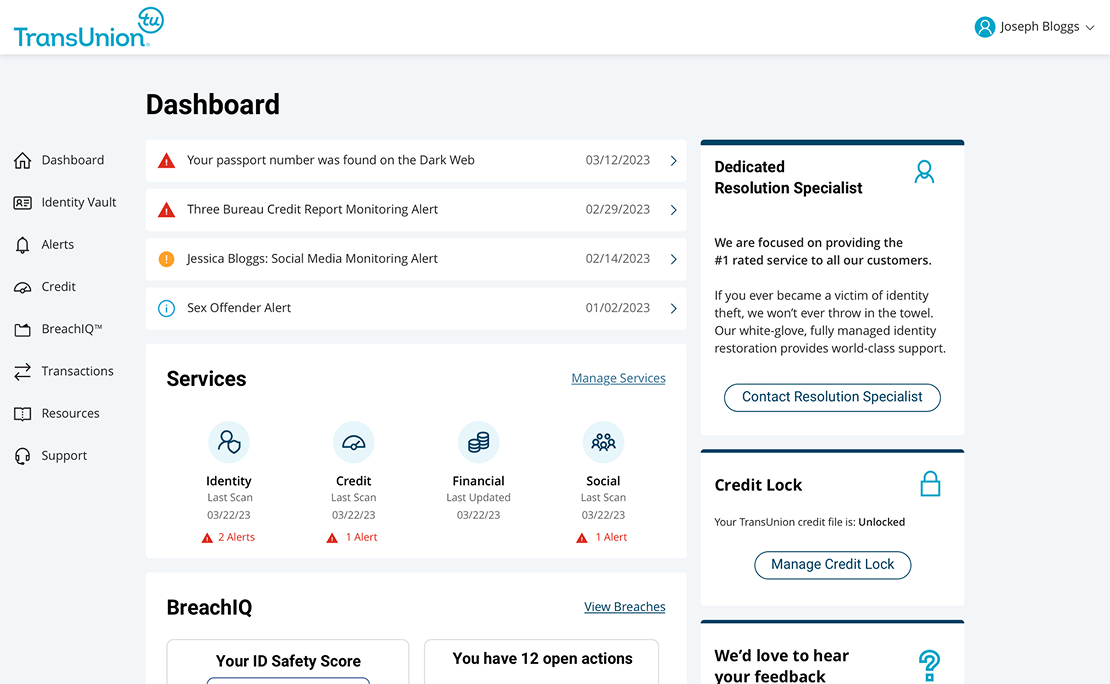This screenshot has height=684, width=1110.
Task: Open 'Your passport number was found on the Dark Web'
Action: (331, 160)
